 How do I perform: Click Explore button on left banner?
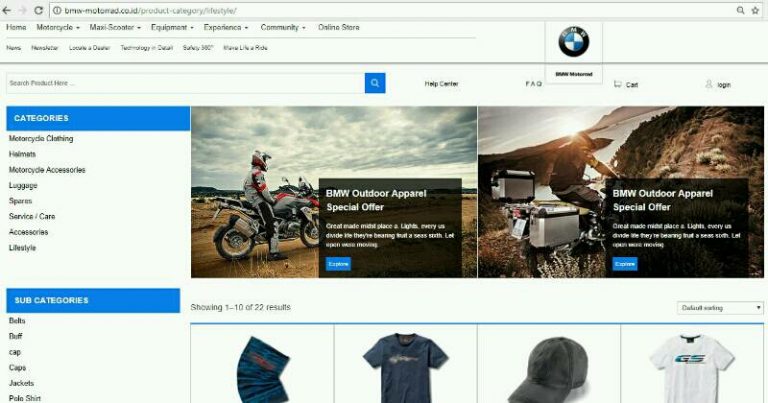[x=338, y=264]
